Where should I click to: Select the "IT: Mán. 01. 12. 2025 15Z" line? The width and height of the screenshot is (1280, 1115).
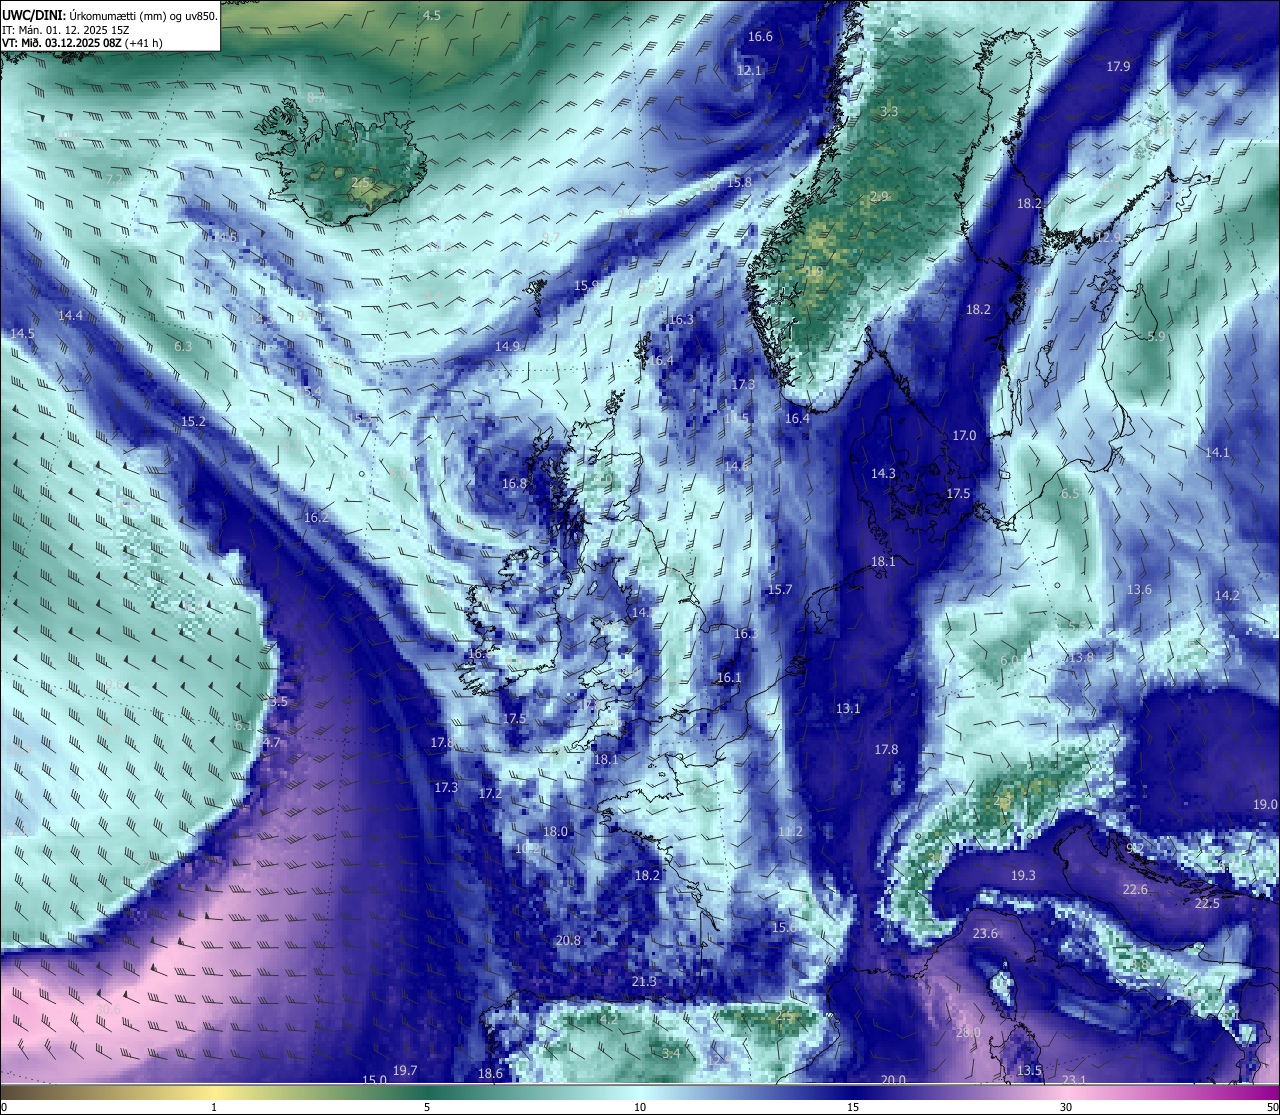pyautogui.click(x=66, y=30)
